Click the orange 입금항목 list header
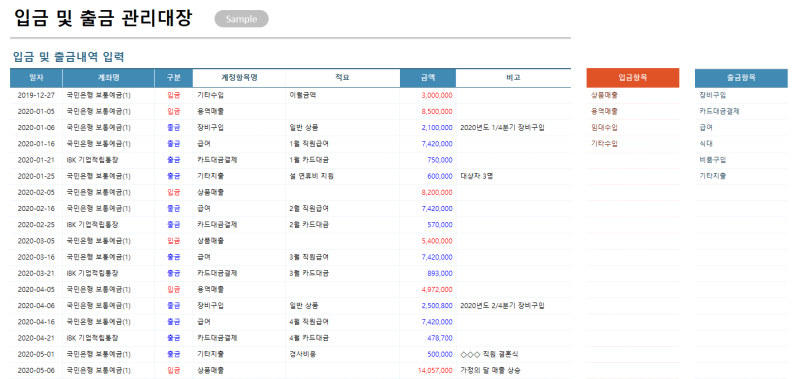 633,78
